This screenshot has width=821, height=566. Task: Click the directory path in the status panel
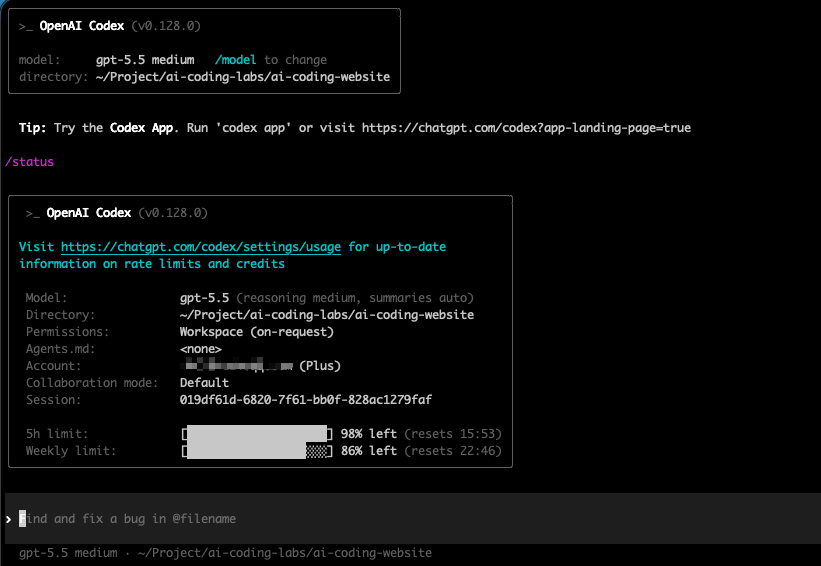pos(327,315)
